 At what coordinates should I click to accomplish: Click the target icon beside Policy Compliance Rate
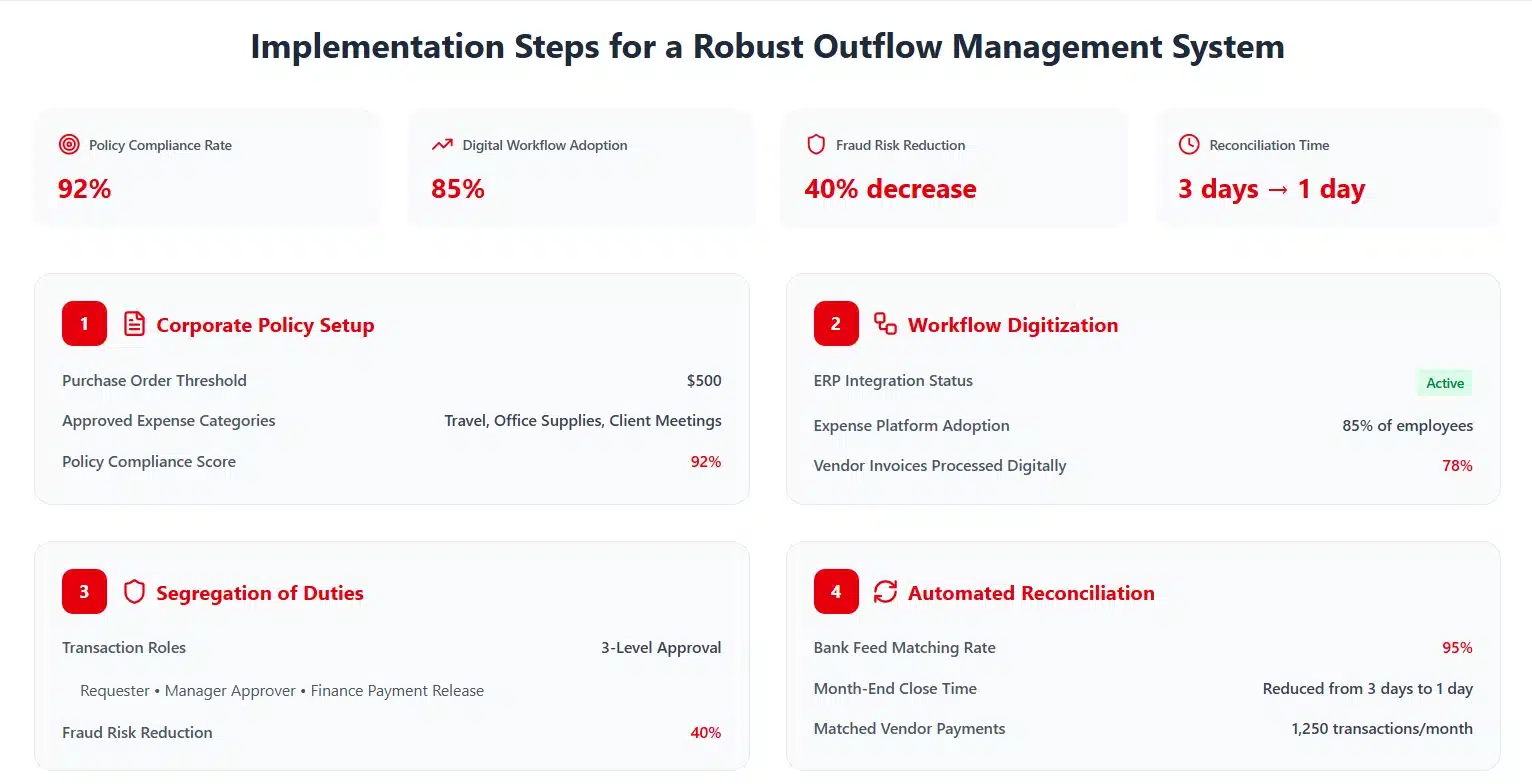68,144
